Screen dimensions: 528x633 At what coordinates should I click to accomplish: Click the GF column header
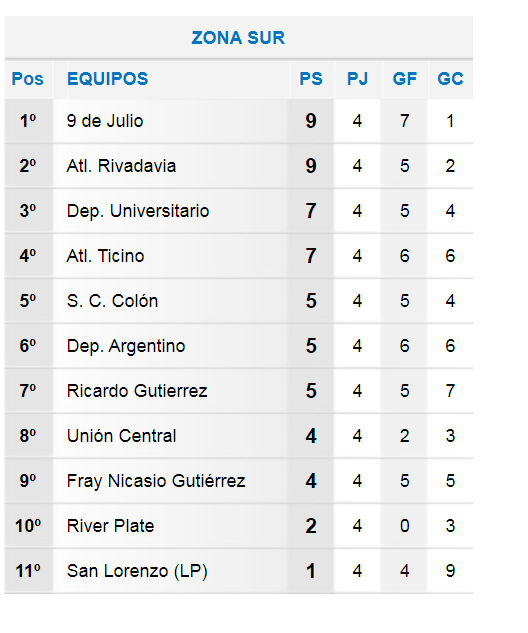click(404, 79)
